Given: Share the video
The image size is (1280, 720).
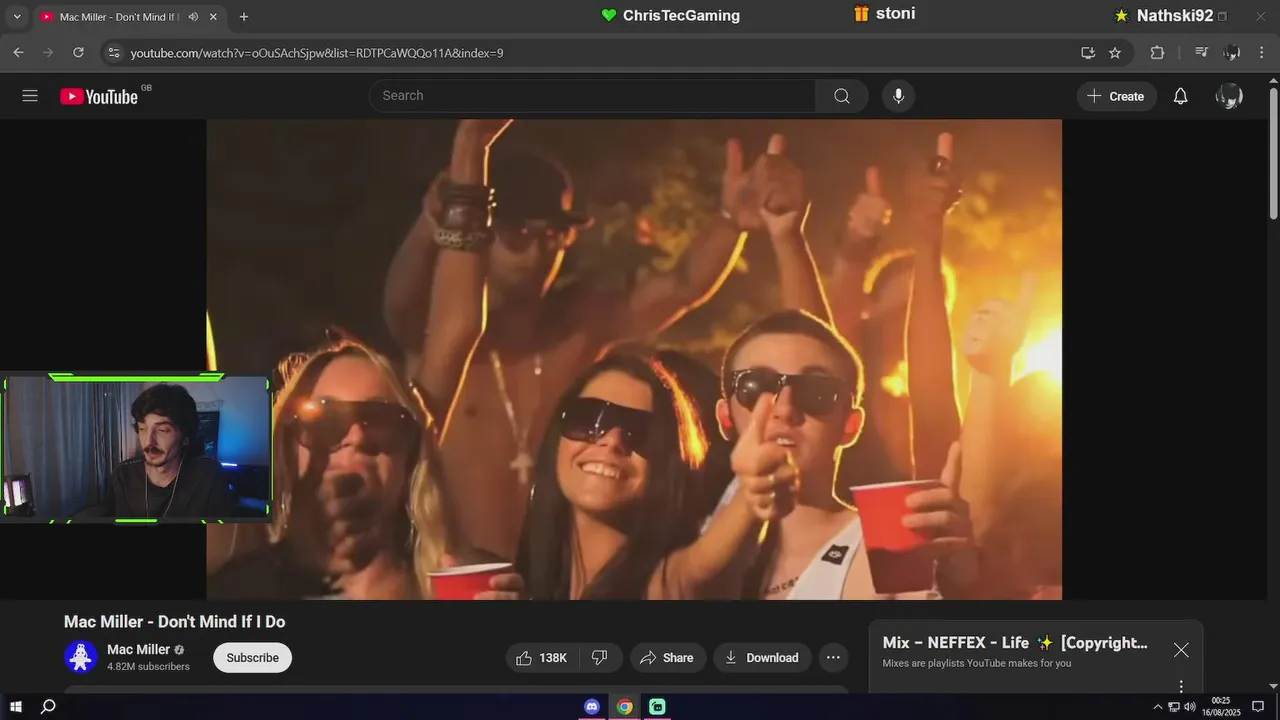Looking at the screenshot, I should pyautogui.click(x=667, y=658).
